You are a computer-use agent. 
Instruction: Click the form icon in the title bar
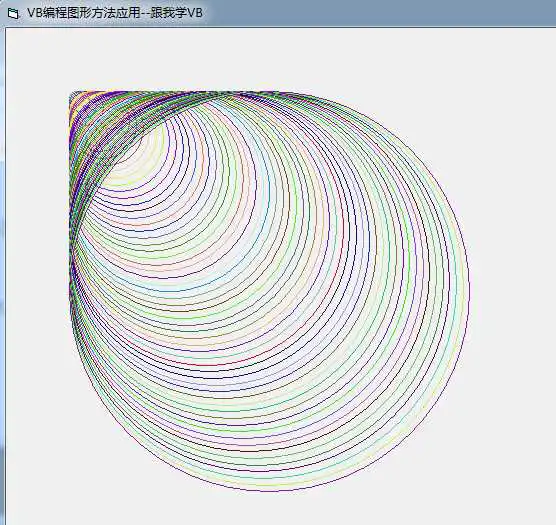click(13, 13)
